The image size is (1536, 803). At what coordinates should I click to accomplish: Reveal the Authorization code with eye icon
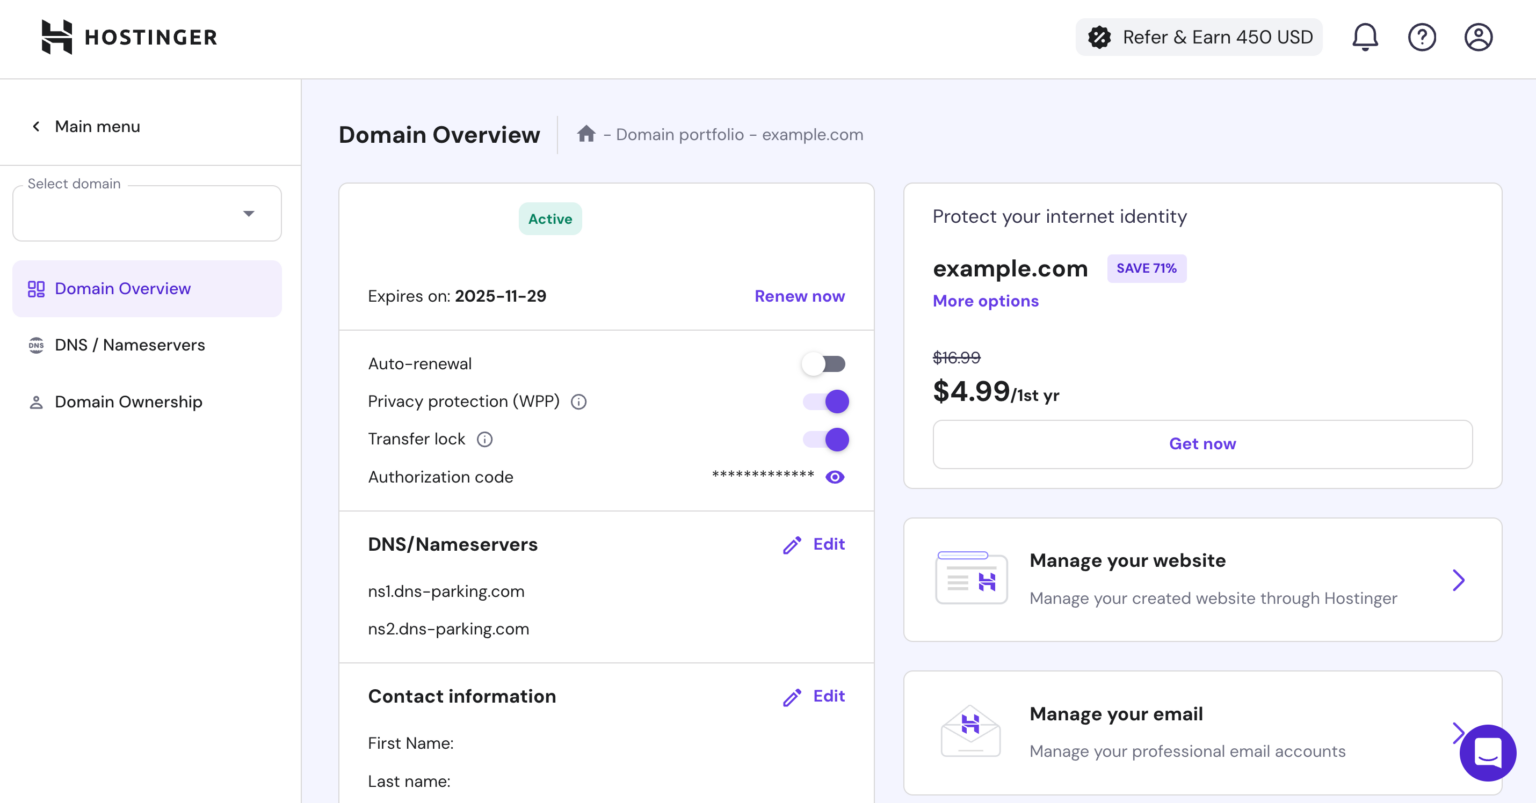tap(835, 477)
